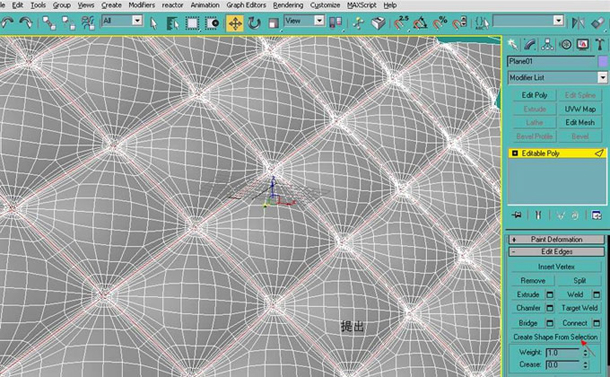Open the Help menu
This screenshot has height=377, width=610.
pos(390,5)
